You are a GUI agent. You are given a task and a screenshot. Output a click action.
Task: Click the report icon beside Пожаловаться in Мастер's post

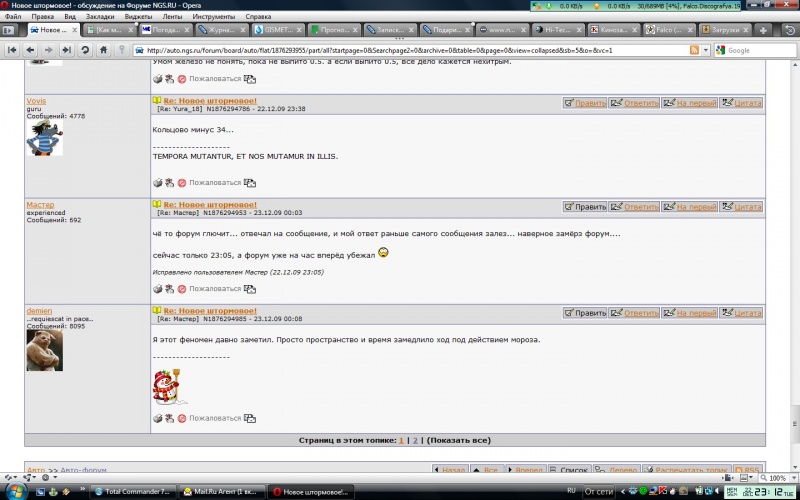click(x=182, y=289)
